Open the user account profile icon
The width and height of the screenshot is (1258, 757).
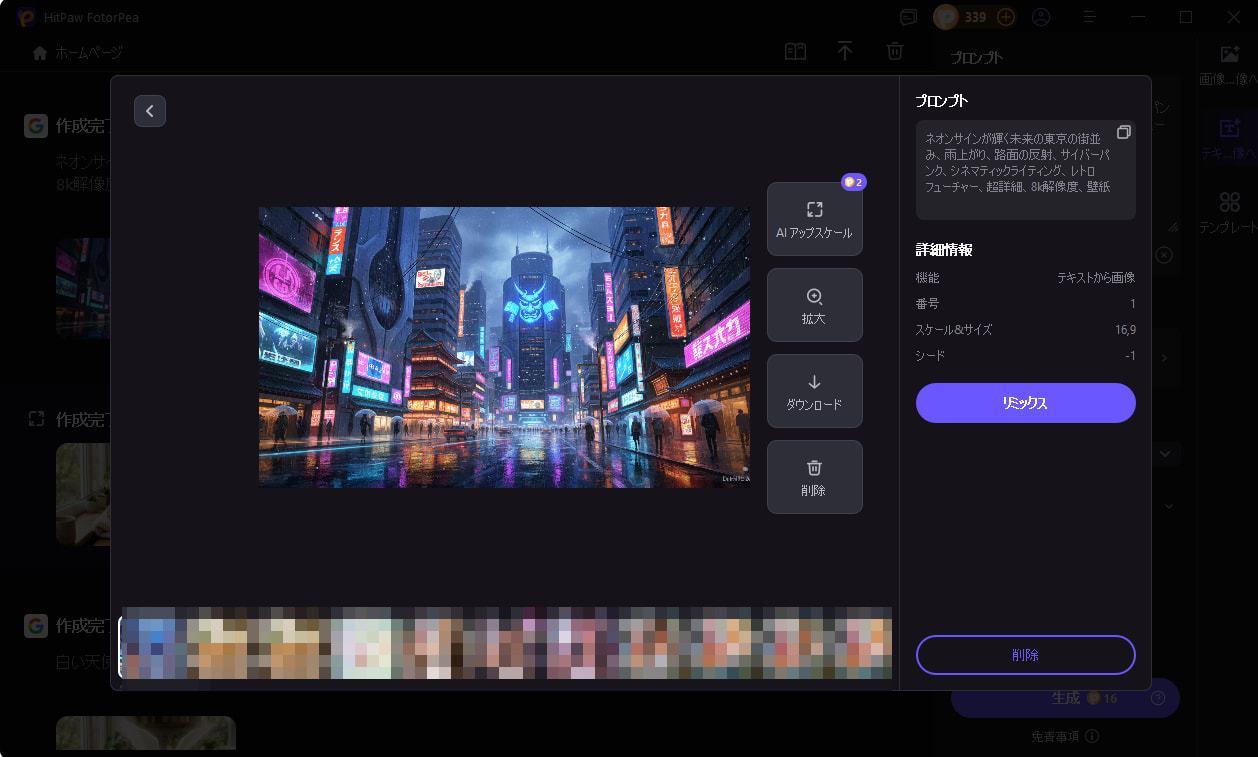pos(1041,17)
